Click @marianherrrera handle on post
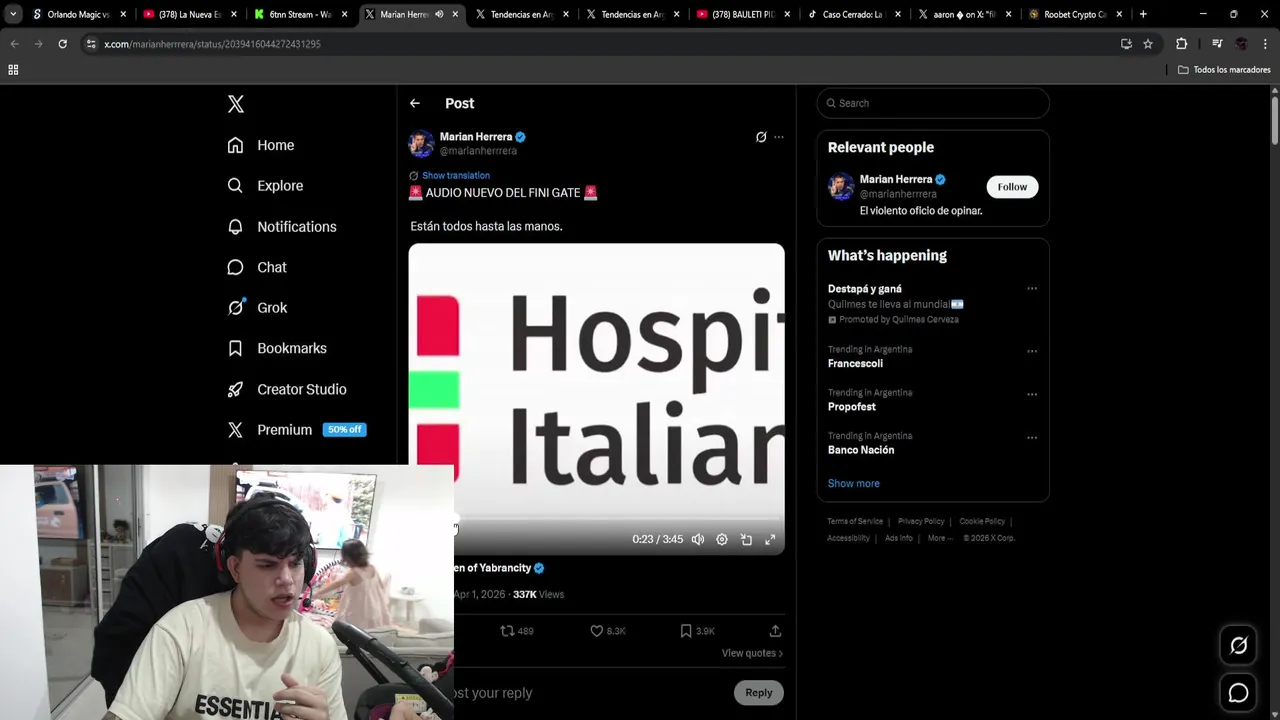1280x720 pixels. point(478,151)
